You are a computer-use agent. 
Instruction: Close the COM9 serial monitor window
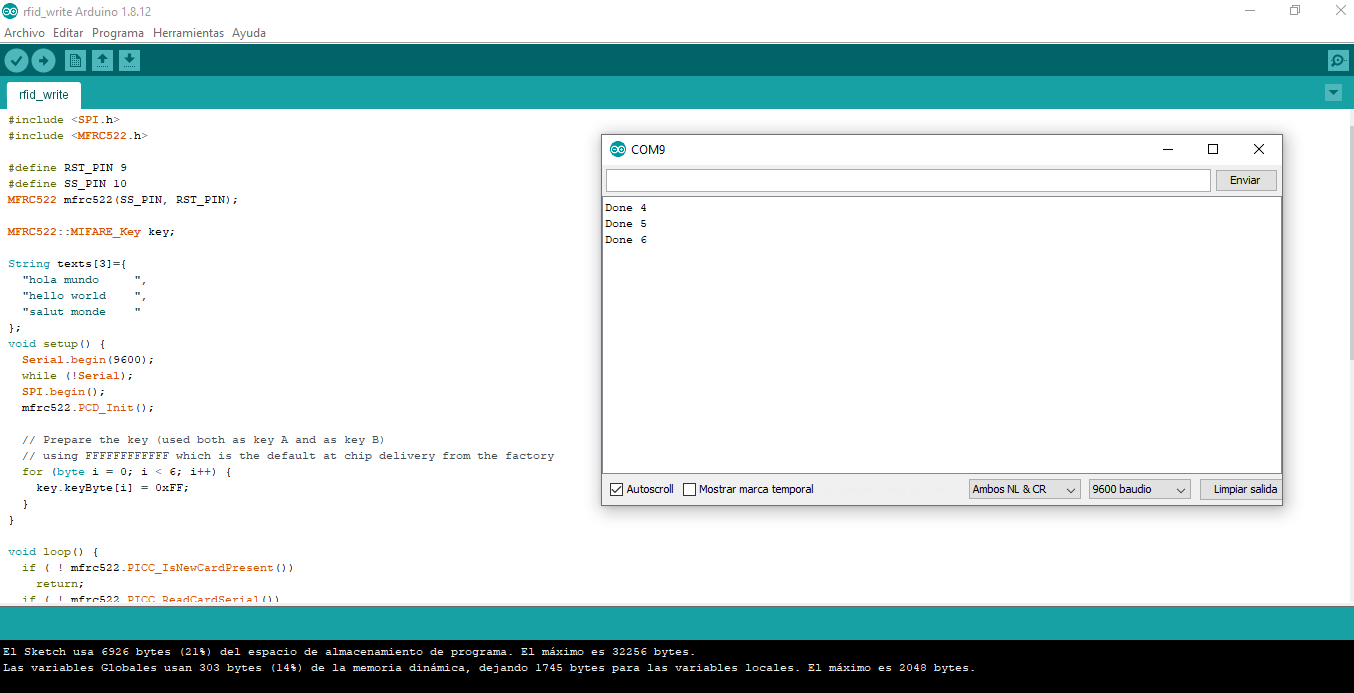coord(1259,149)
